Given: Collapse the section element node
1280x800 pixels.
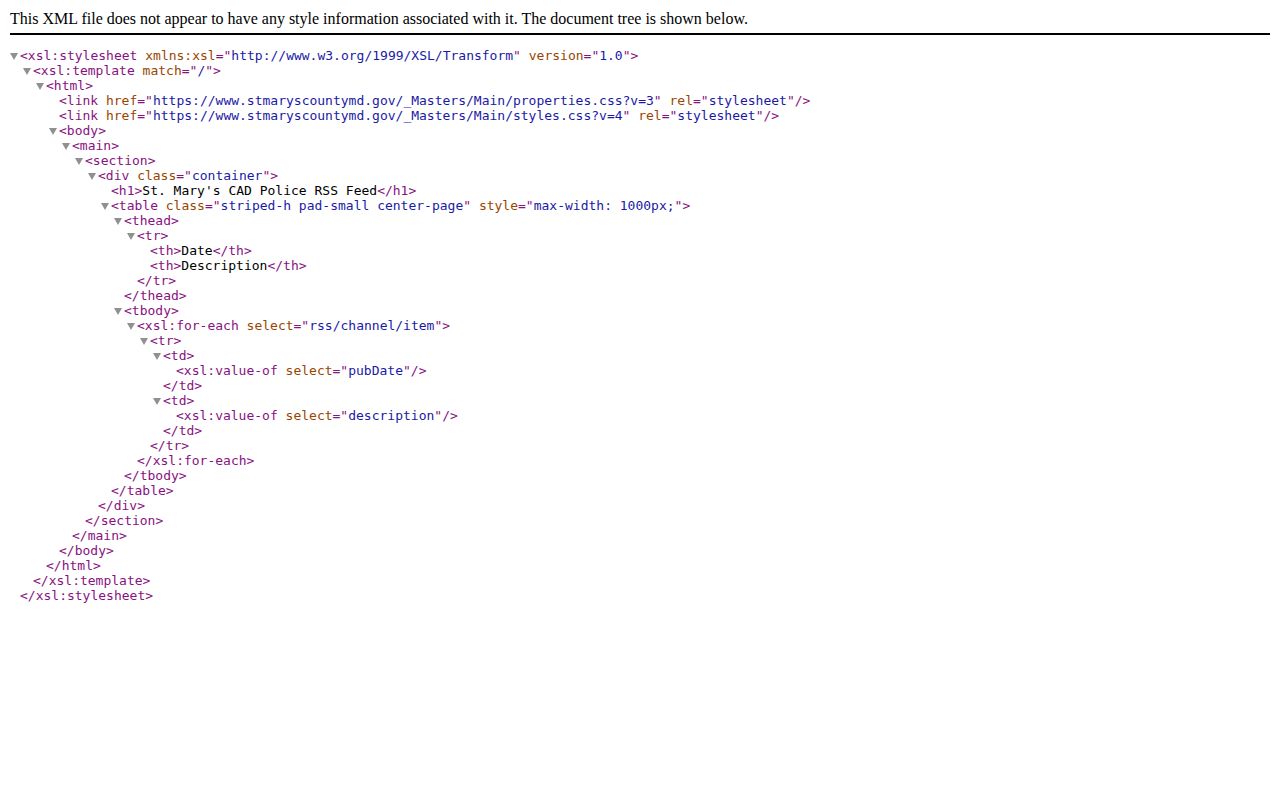Looking at the screenshot, I should 79,161.
